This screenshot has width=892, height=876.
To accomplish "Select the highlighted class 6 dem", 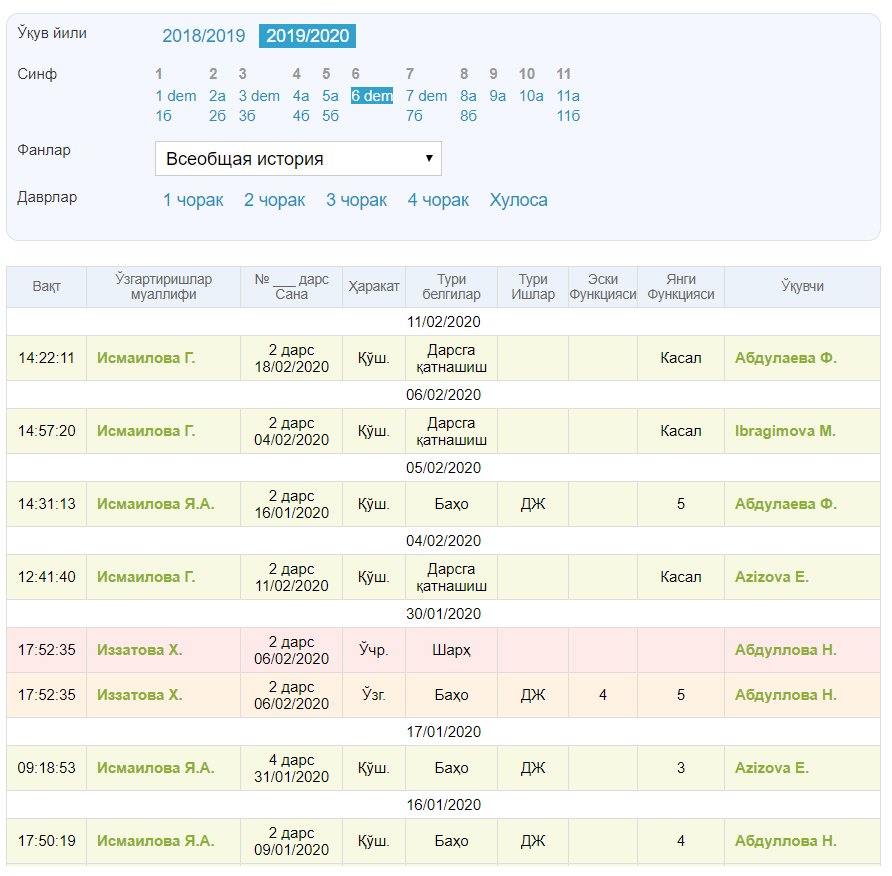I will pyautogui.click(x=371, y=96).
